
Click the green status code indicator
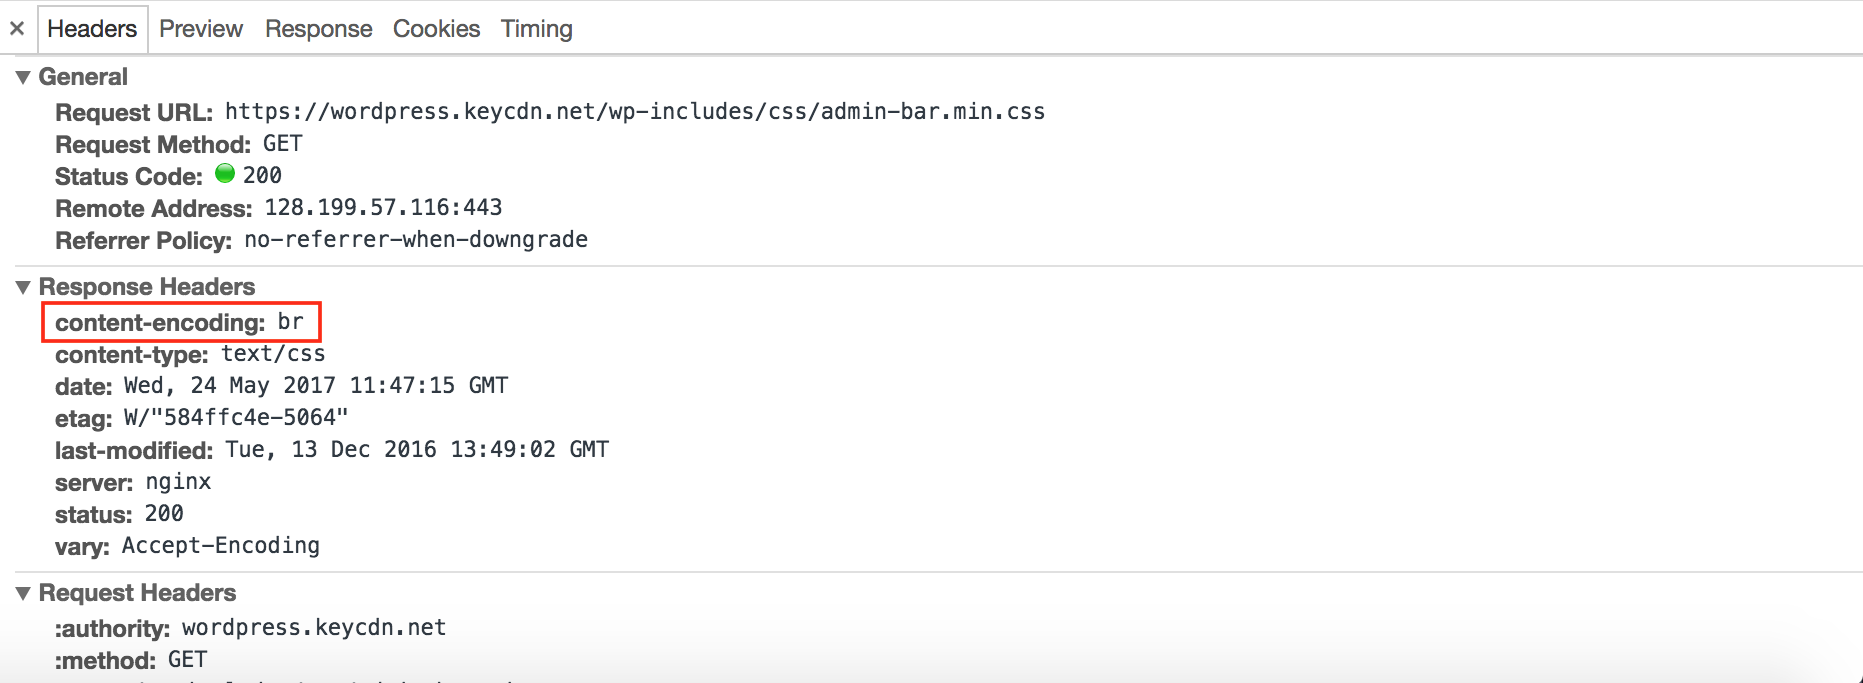coord(225,174)
